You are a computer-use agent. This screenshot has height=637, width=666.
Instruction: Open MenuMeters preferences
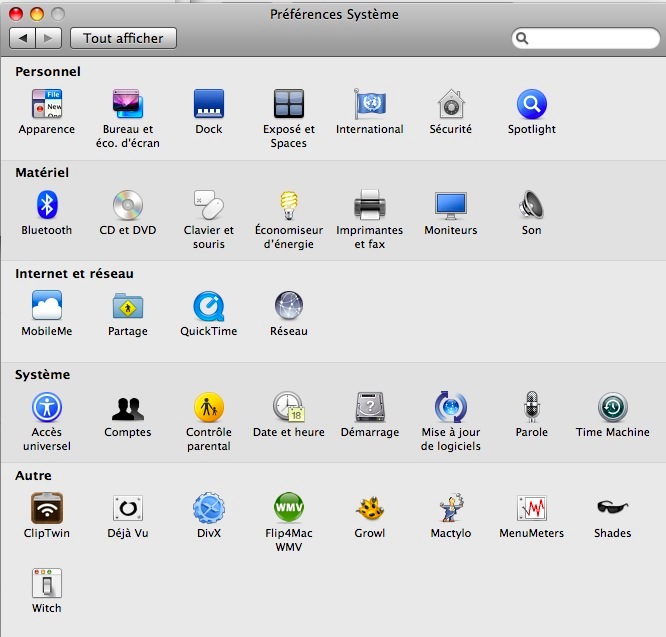pyautogui.click(x=531, y=509)
